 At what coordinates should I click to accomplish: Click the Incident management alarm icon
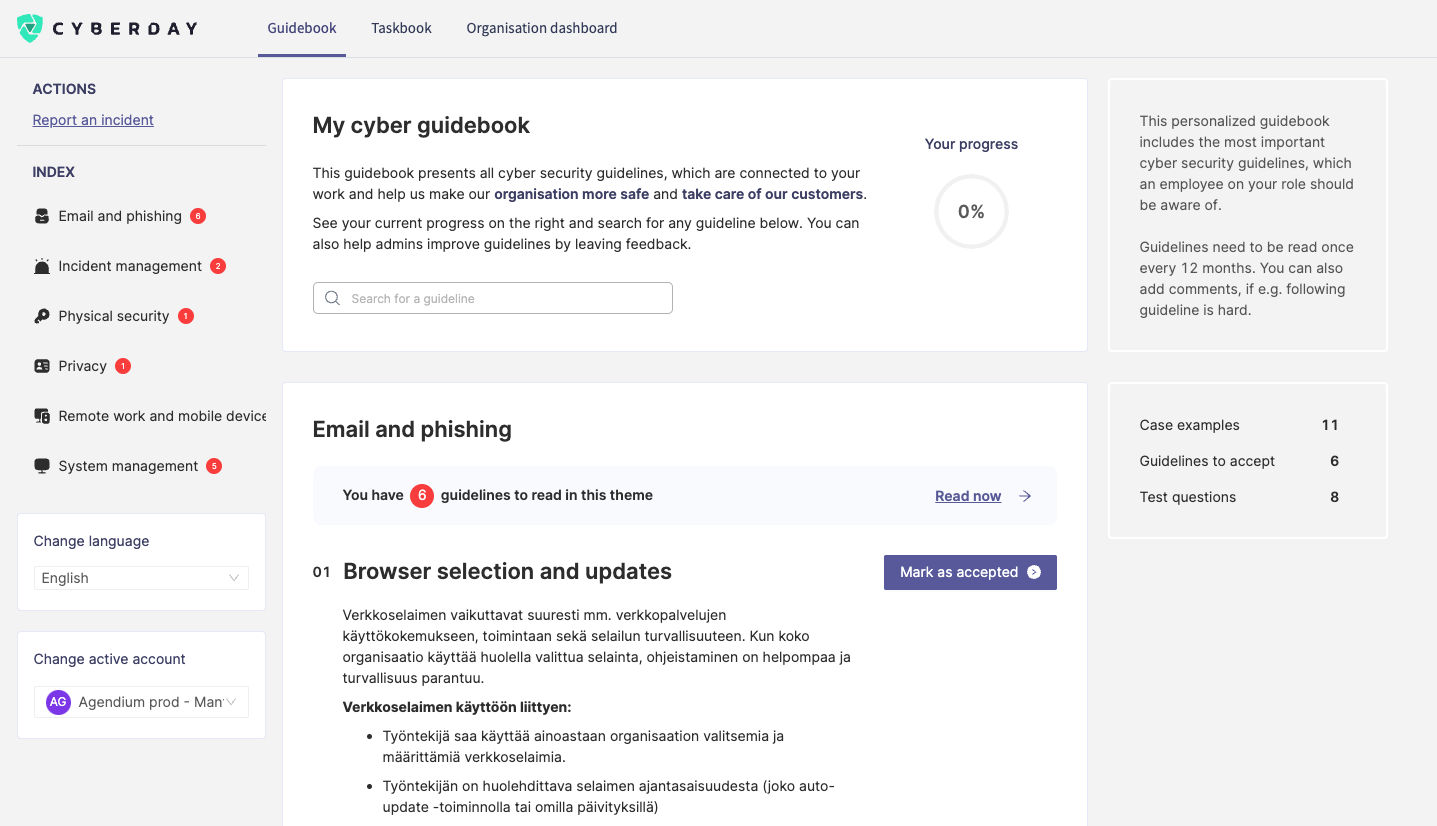(x=42, y=266)
